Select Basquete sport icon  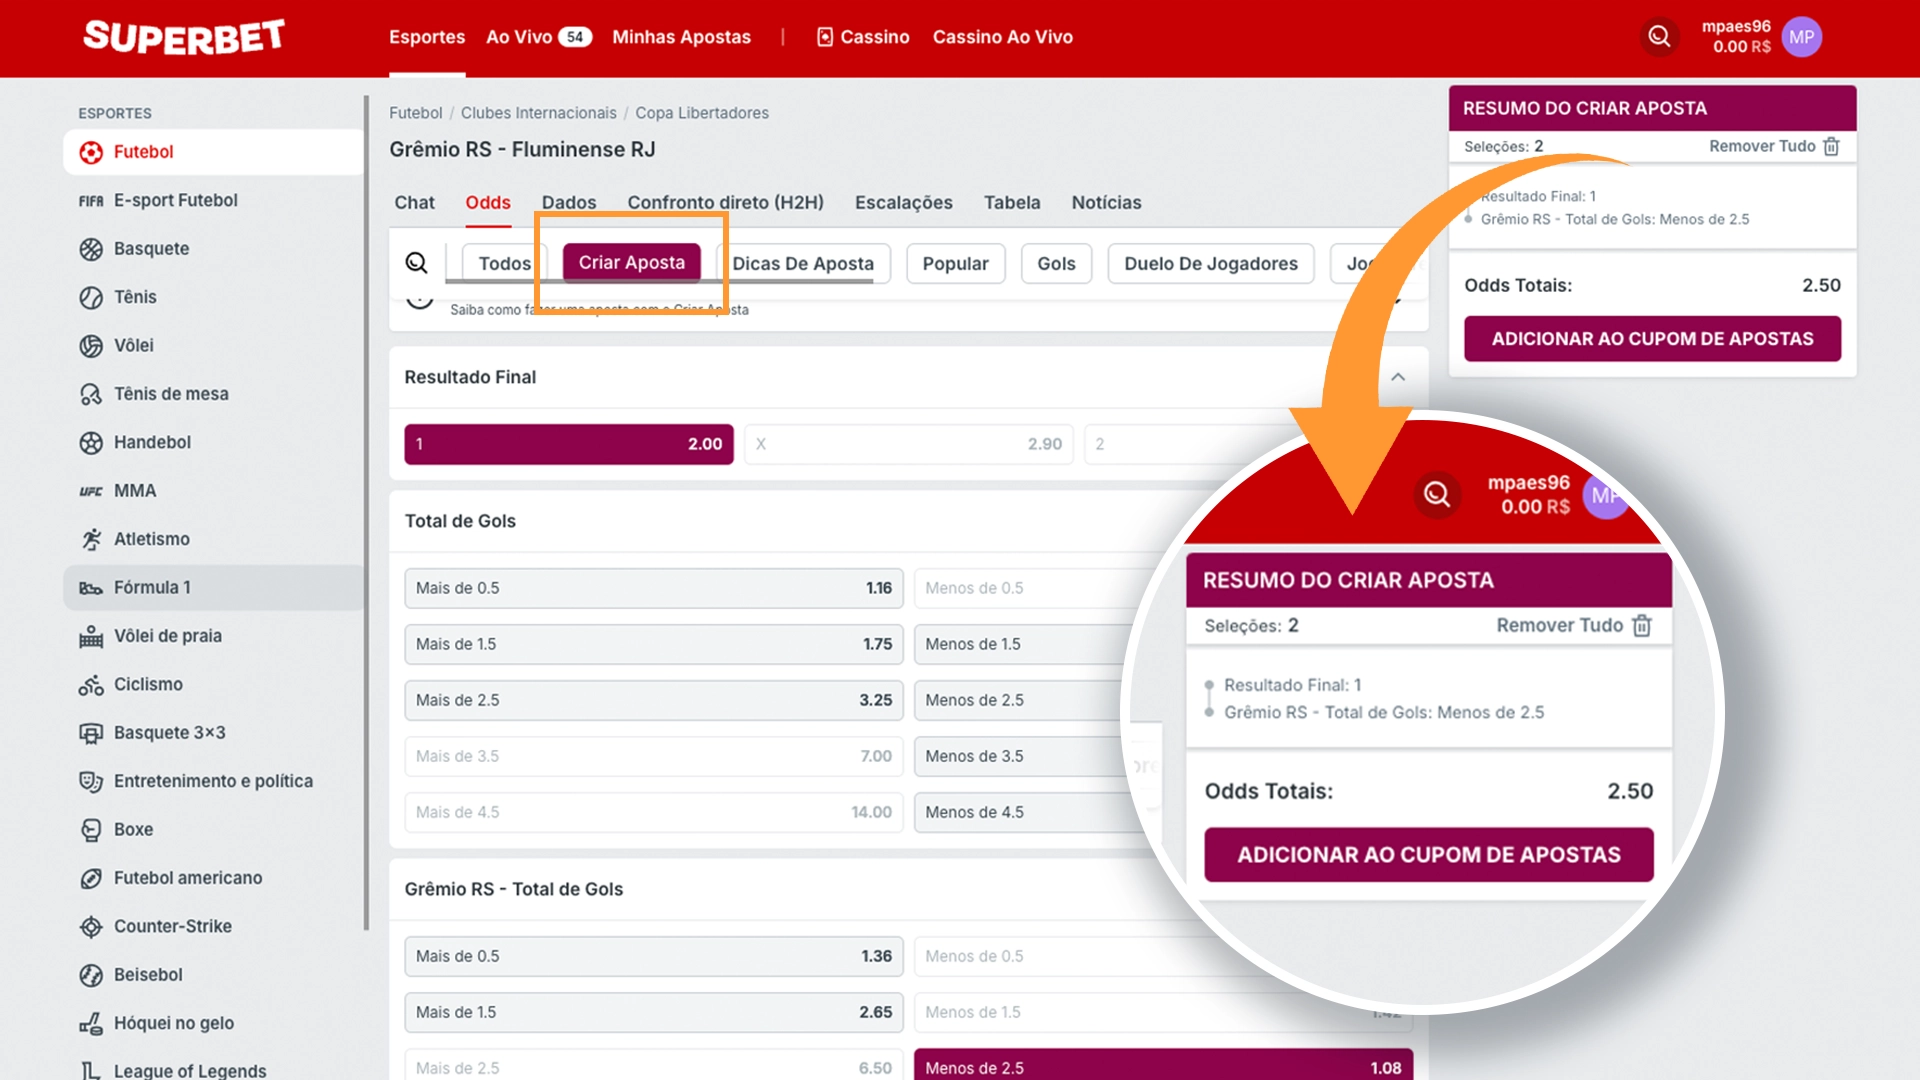[91, 249]
